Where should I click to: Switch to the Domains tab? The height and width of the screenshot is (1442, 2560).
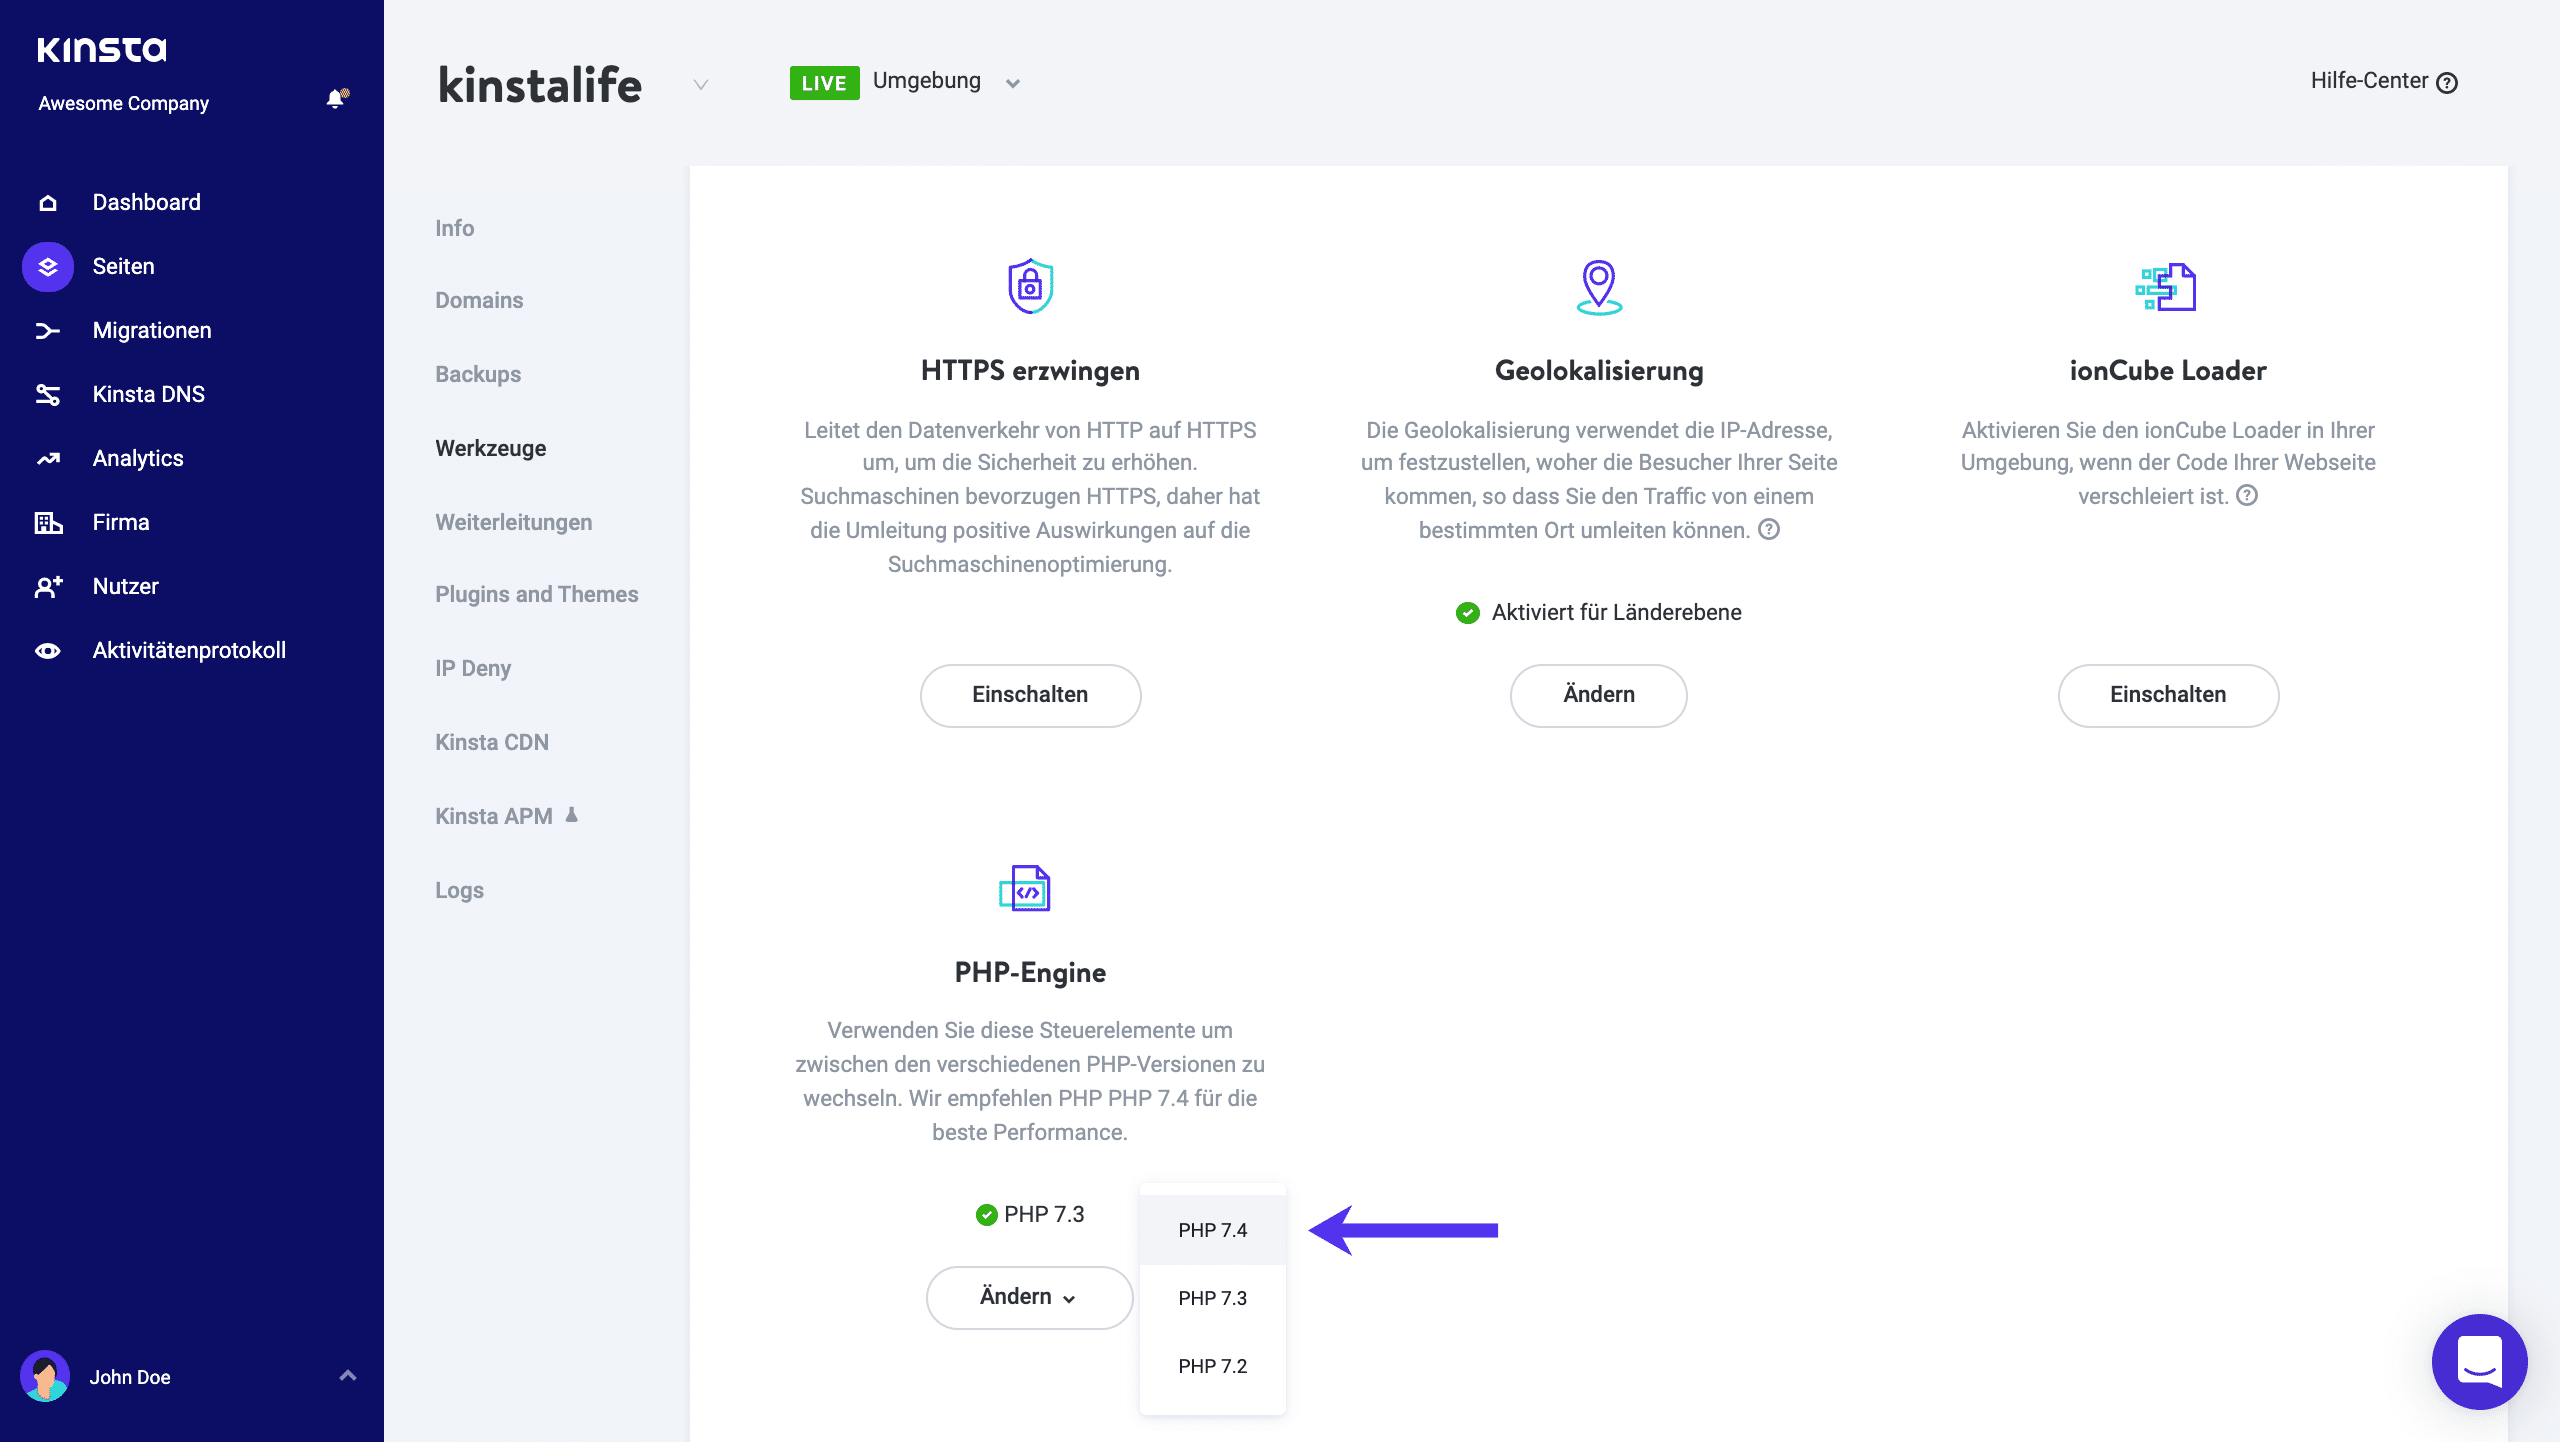pos(479,301)
